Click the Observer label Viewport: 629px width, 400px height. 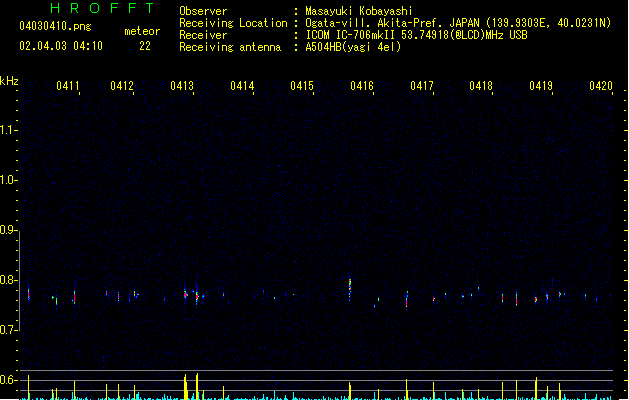203,11
